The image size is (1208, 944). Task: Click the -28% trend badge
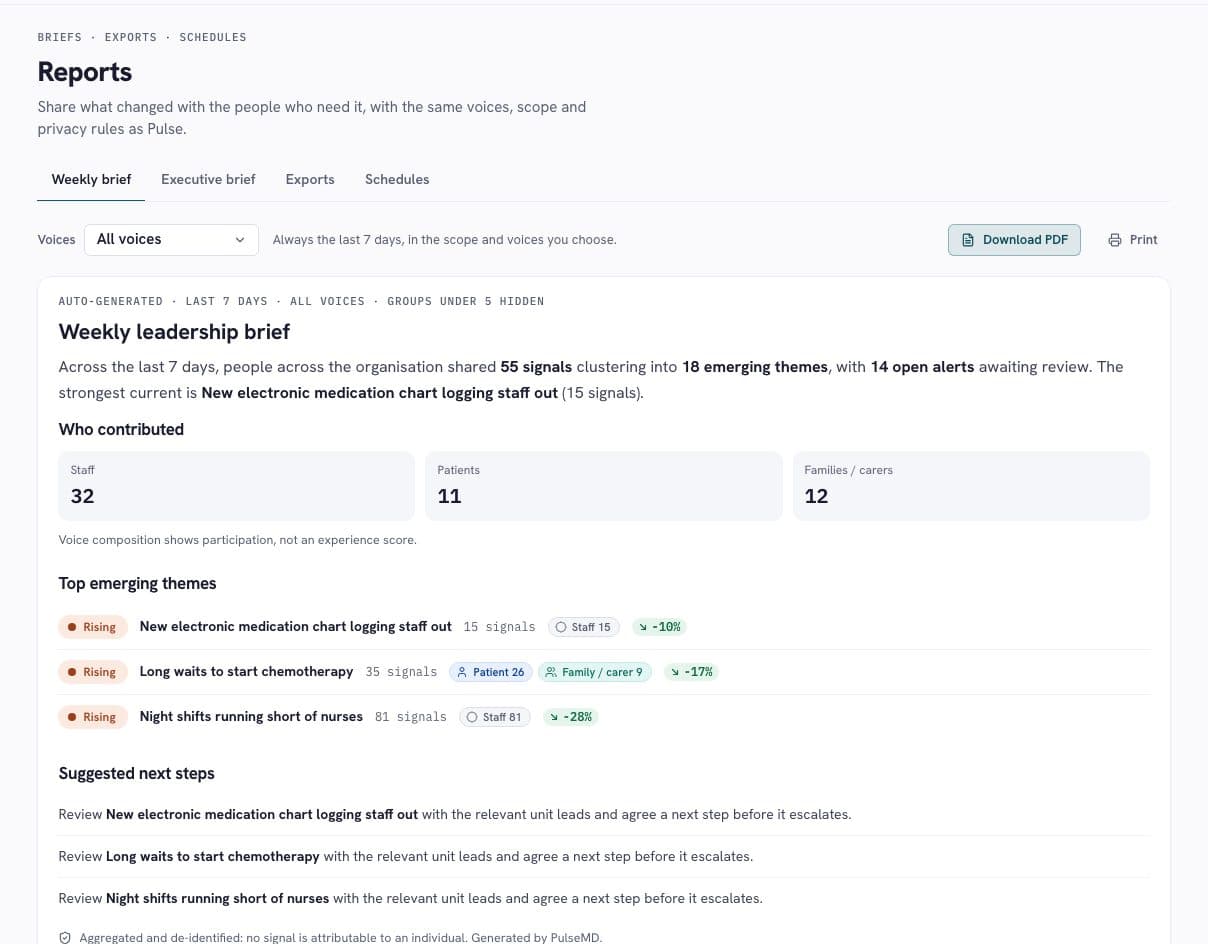(571, 717)
